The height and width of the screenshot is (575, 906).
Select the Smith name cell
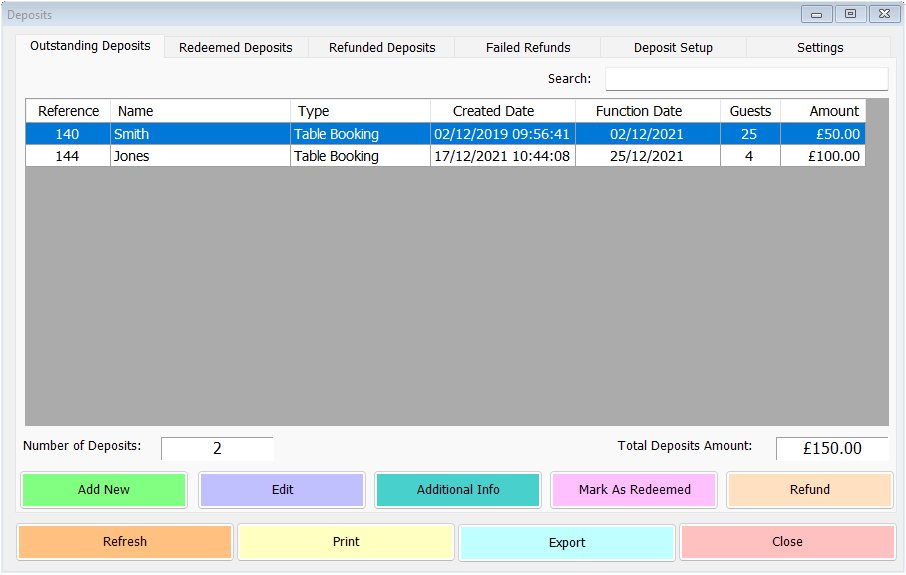pyautogui.click(x=200, y=134)
